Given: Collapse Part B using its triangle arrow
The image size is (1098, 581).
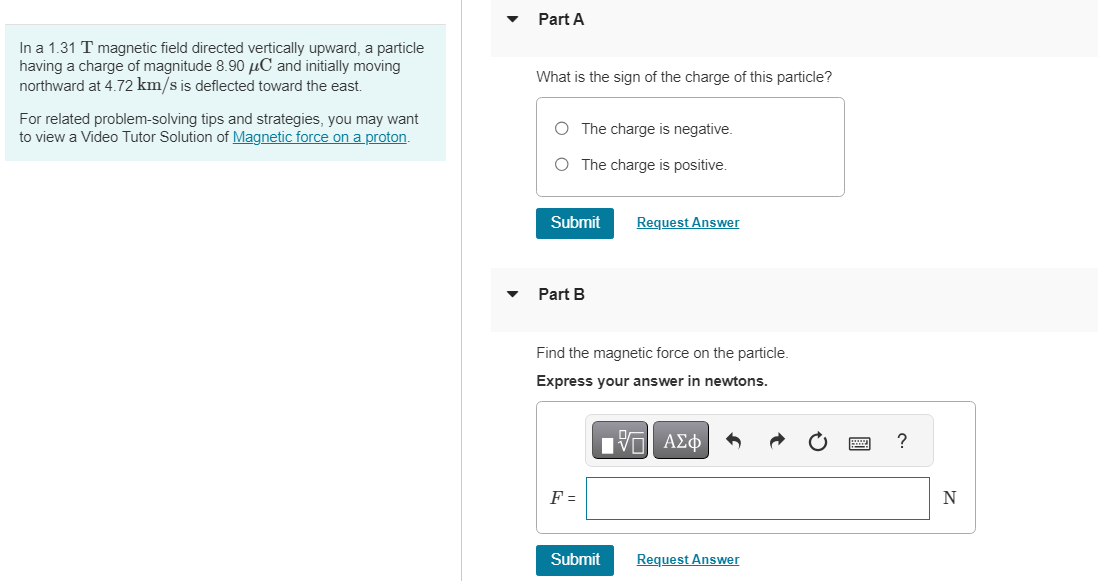Looking at the screenshot, I should (x=513, y=294).
